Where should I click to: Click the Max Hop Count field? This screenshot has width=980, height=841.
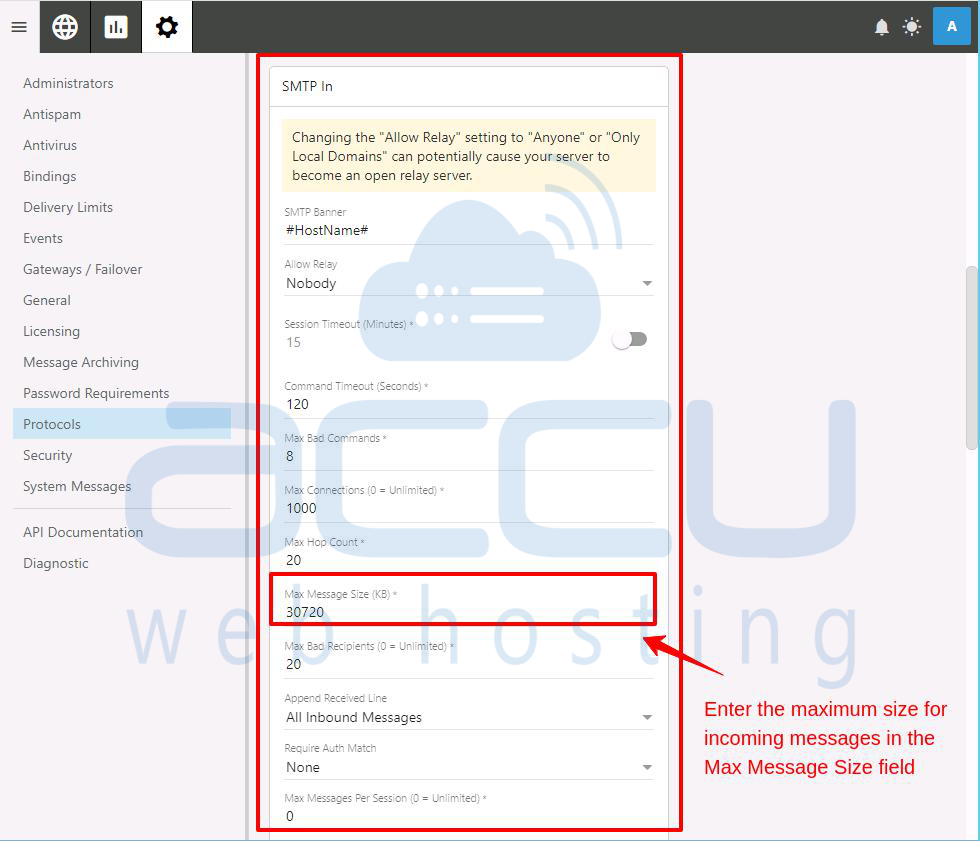469,560
